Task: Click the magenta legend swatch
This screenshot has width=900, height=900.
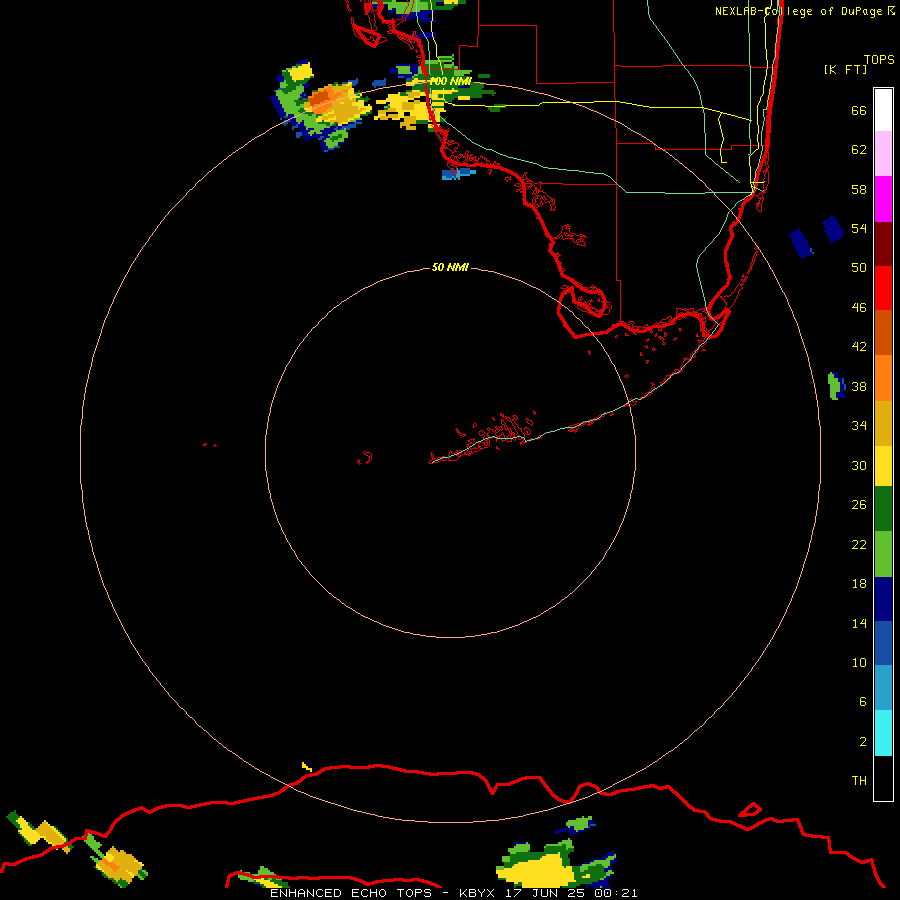Action: click(x=883, y=199)
